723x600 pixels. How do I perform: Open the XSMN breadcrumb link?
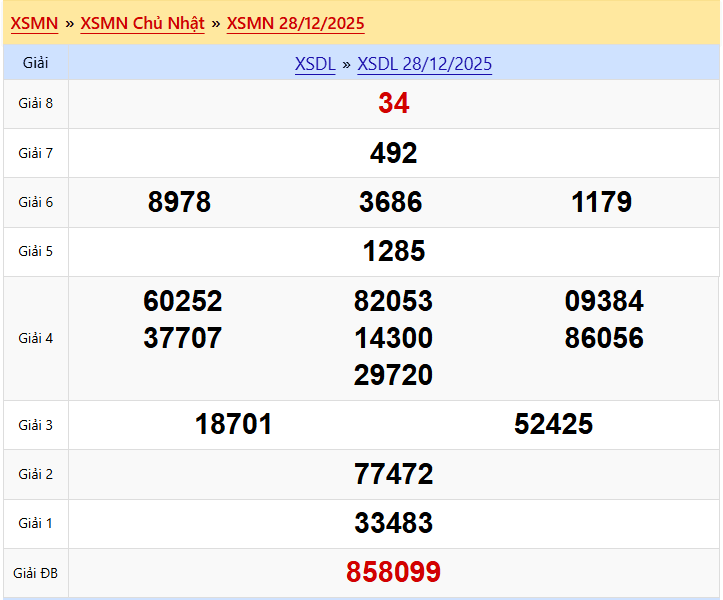pos(34,23)
